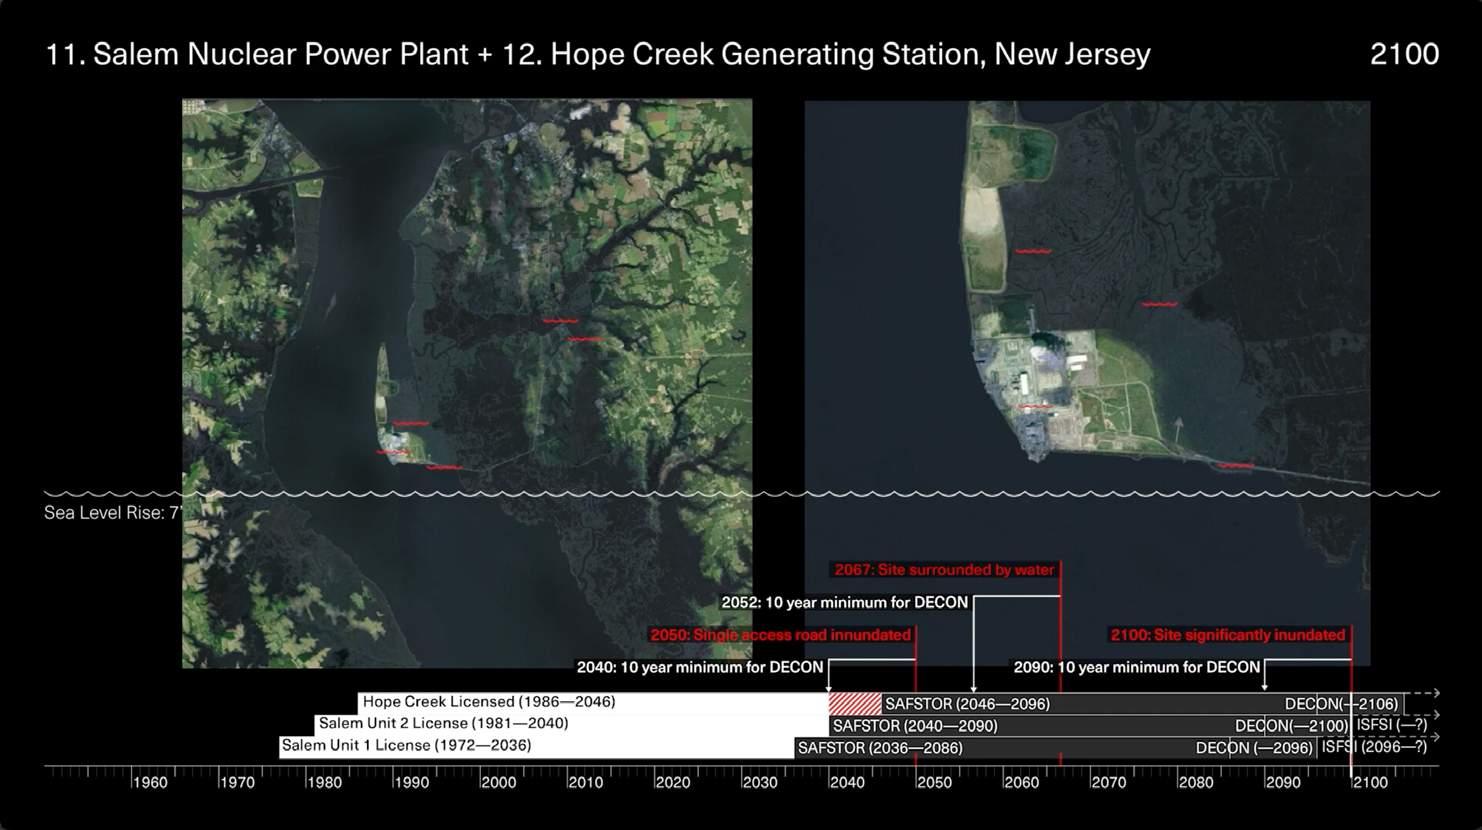This screenshot has width=1482, height=830.
Task: Select the "Salem Unit 2 License (1981—2040)" bar
Action: (x=572, y=724)
